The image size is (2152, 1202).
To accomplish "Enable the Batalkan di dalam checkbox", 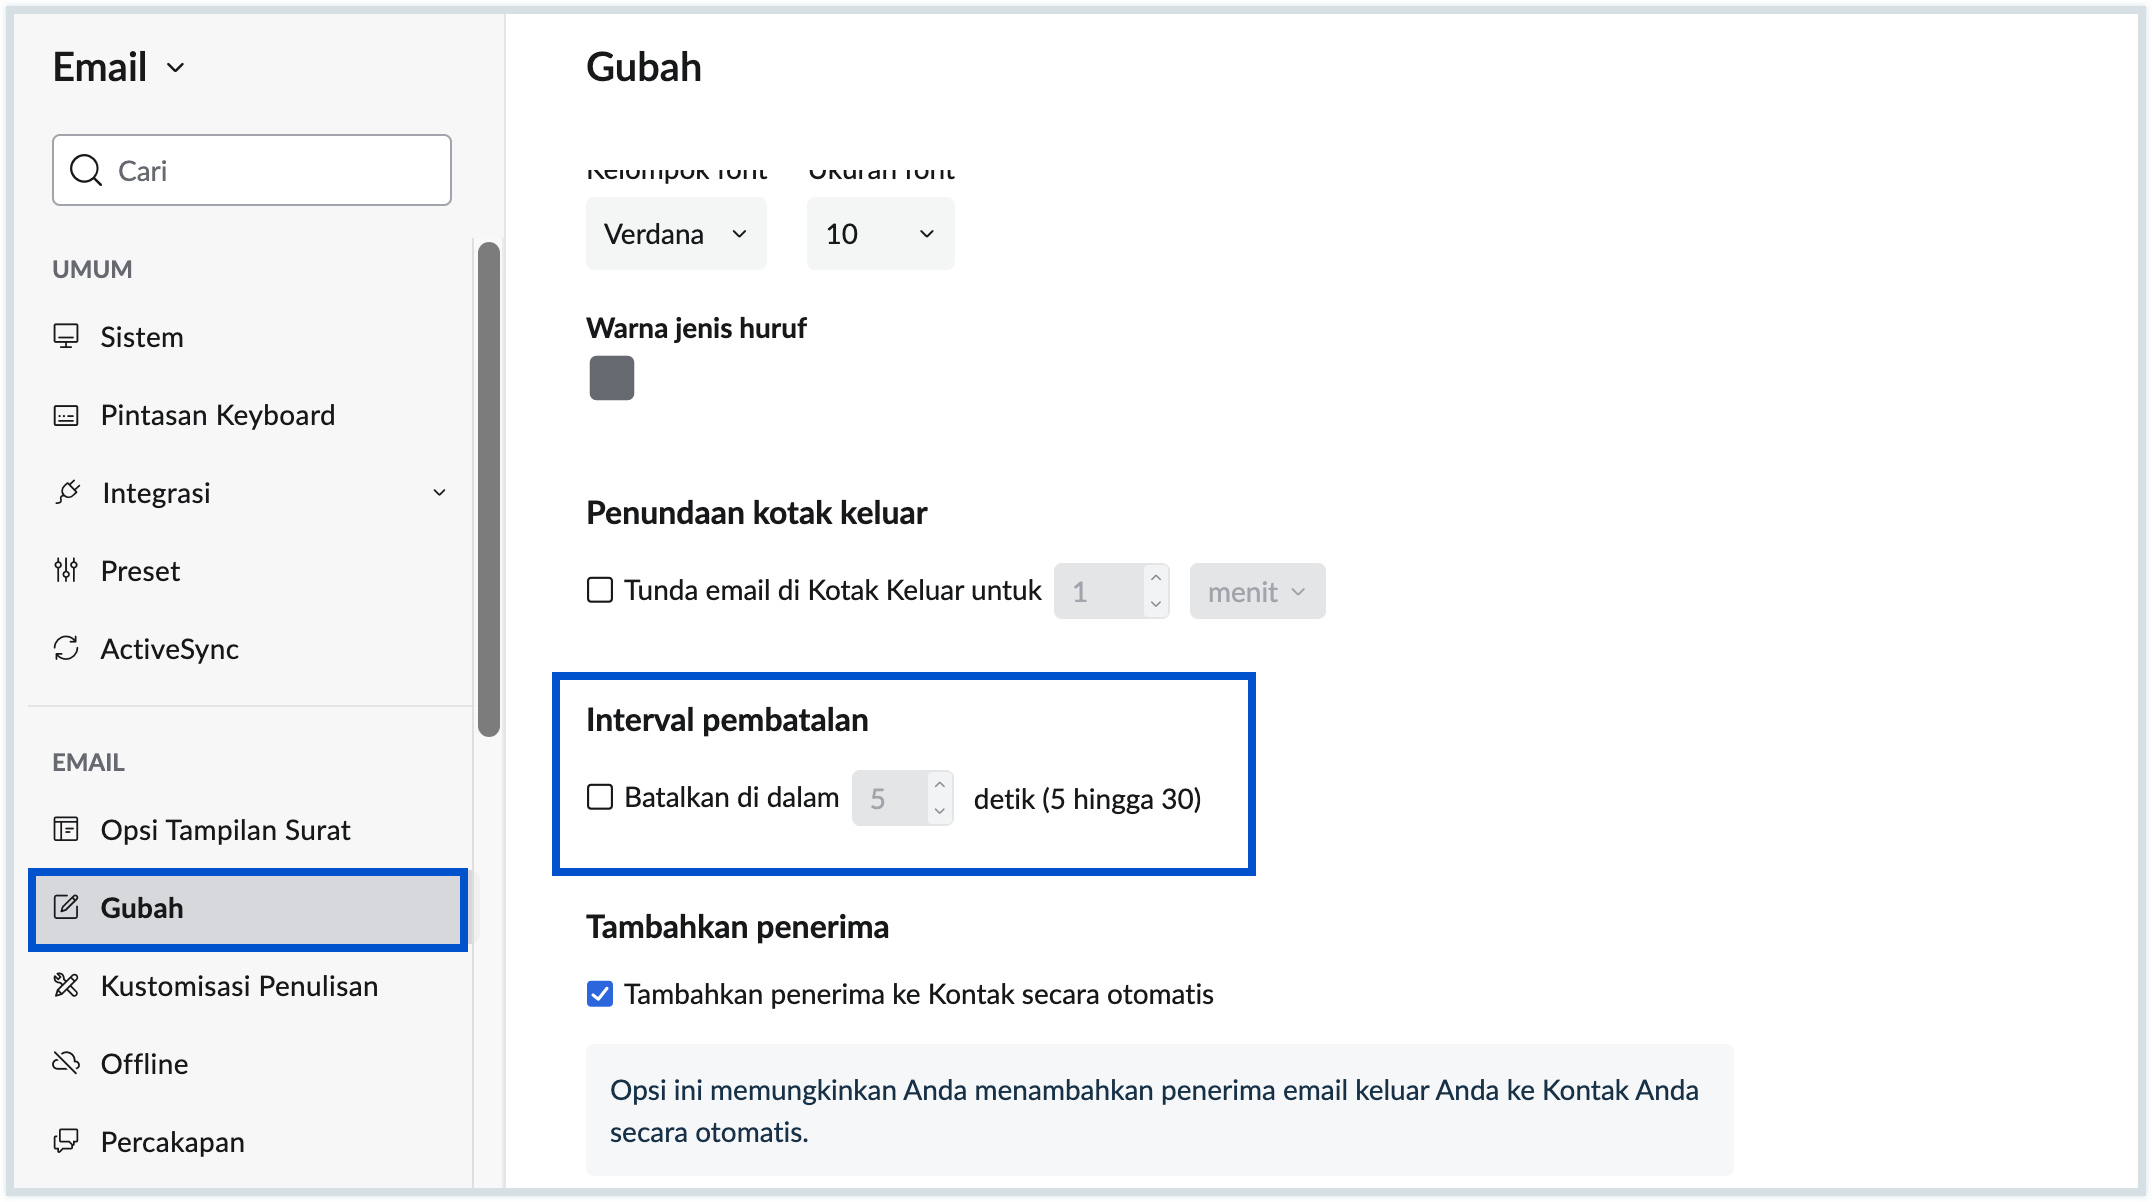I will point(600,797).
